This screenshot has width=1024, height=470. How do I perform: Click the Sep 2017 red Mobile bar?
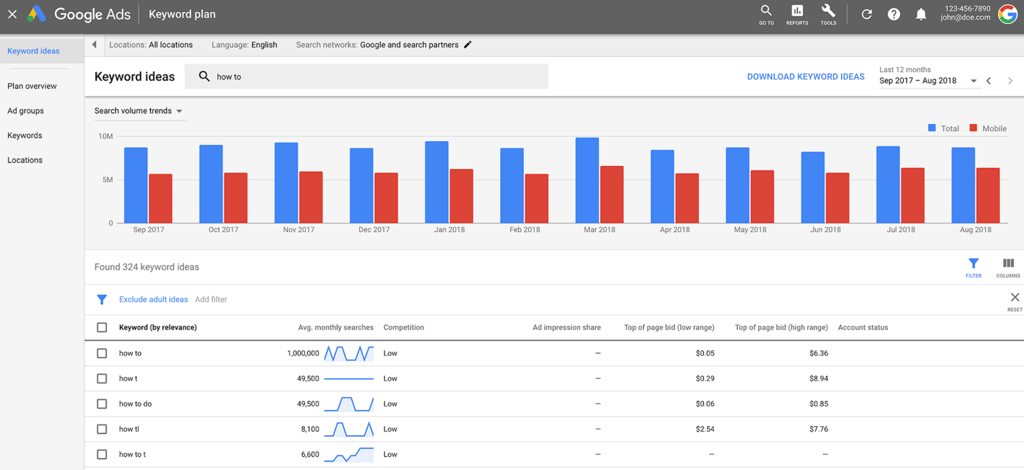coord(160,198)
